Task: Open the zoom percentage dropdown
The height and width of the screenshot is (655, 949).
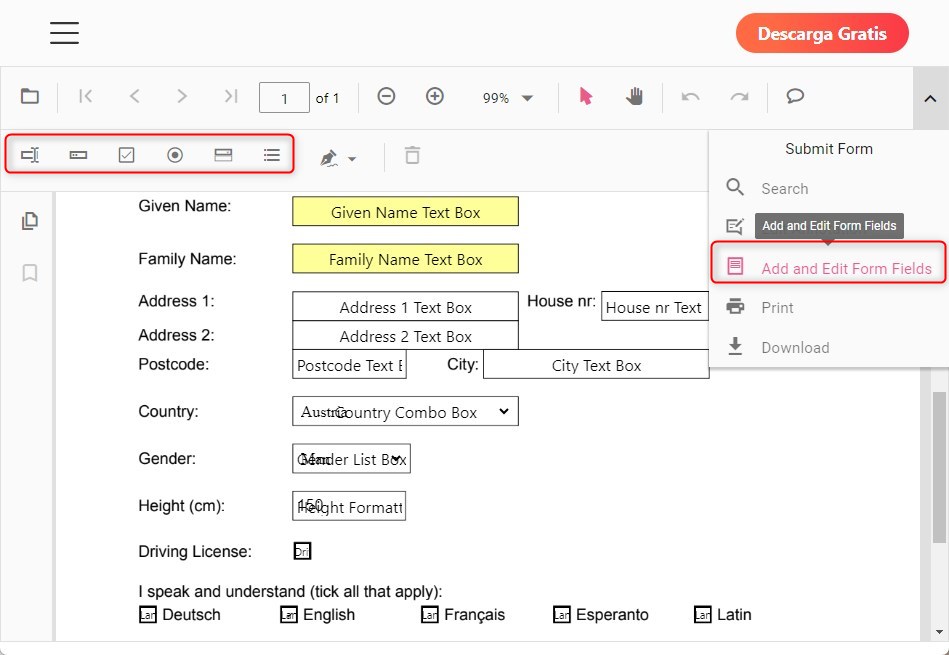Action: pyautogui.click(x=508, y=97)
